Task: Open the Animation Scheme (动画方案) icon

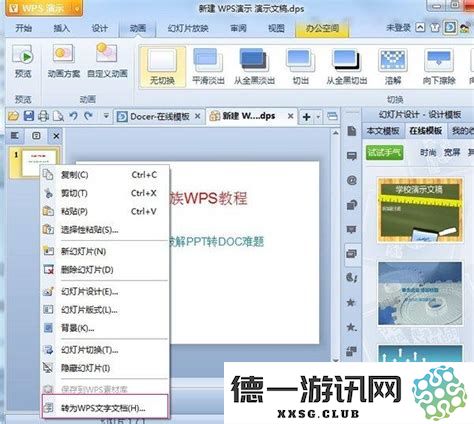Action: (x=63, y=53)
